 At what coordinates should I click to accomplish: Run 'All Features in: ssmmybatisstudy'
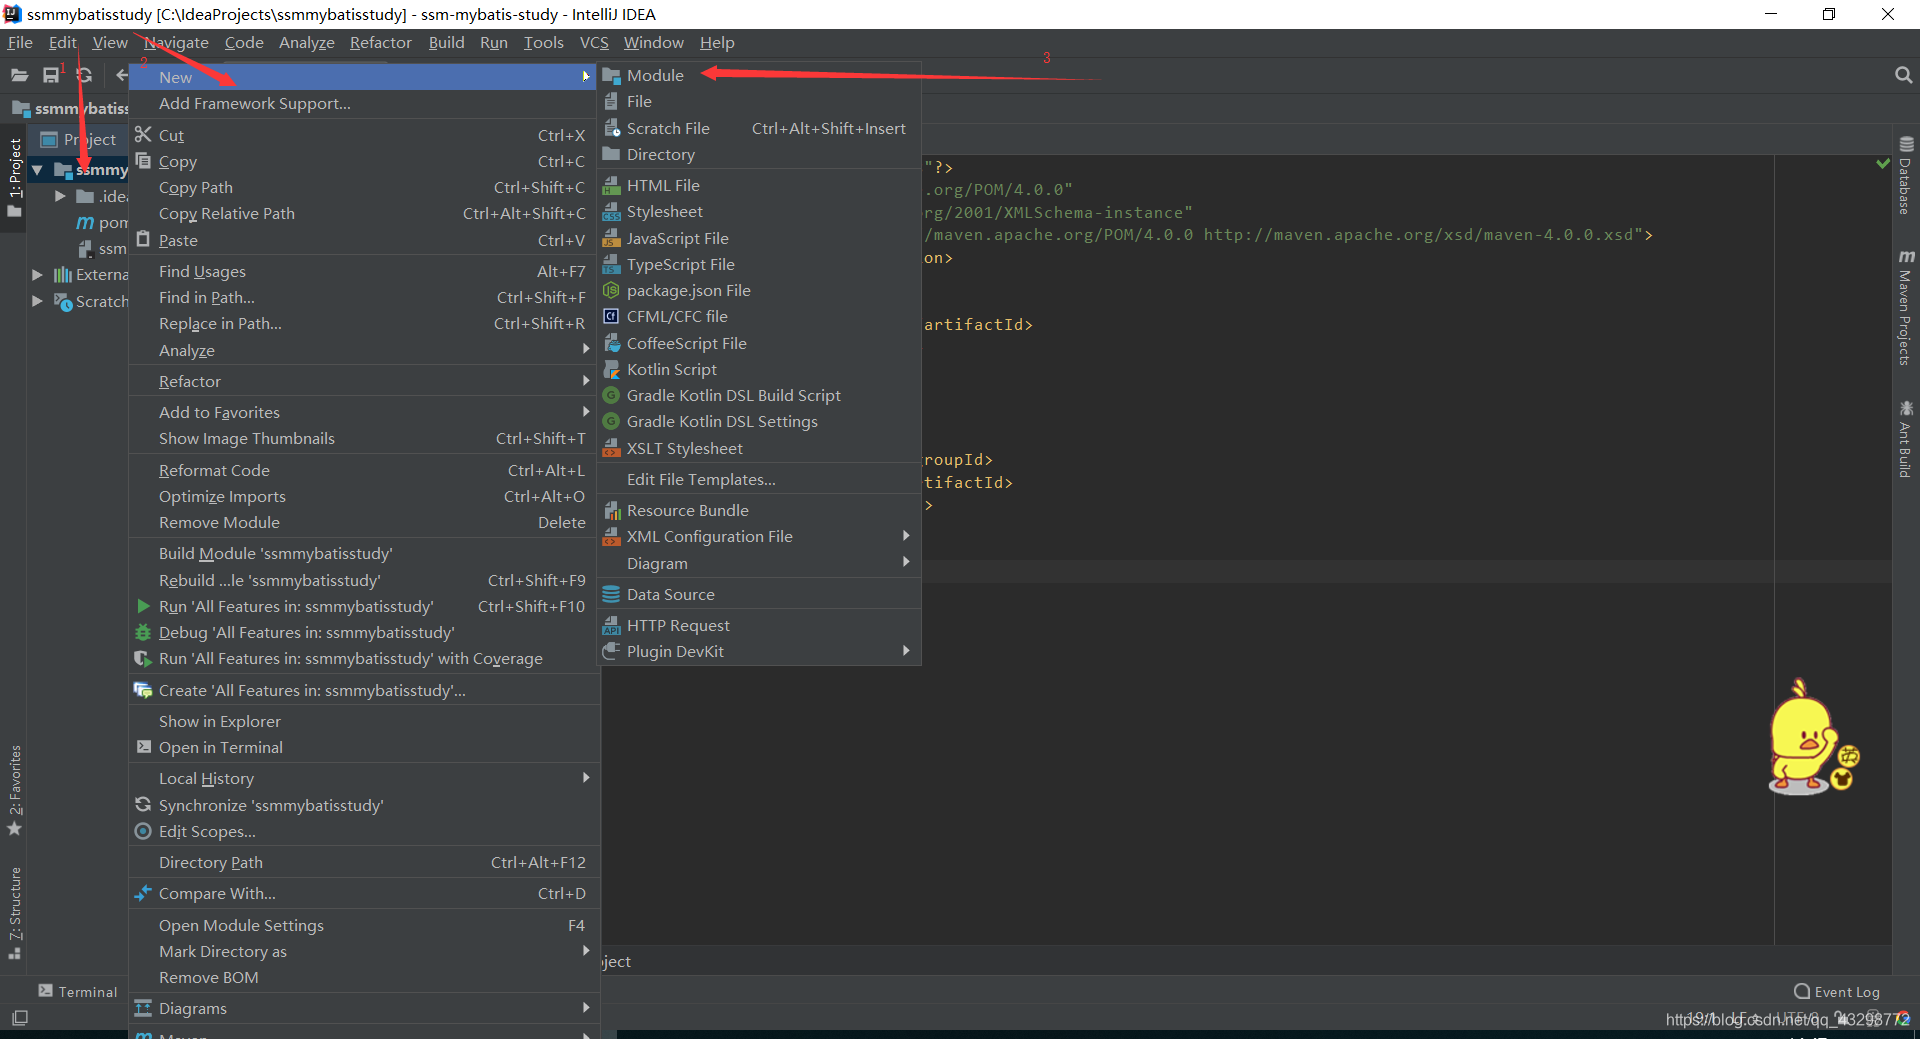tap(364, 607)
